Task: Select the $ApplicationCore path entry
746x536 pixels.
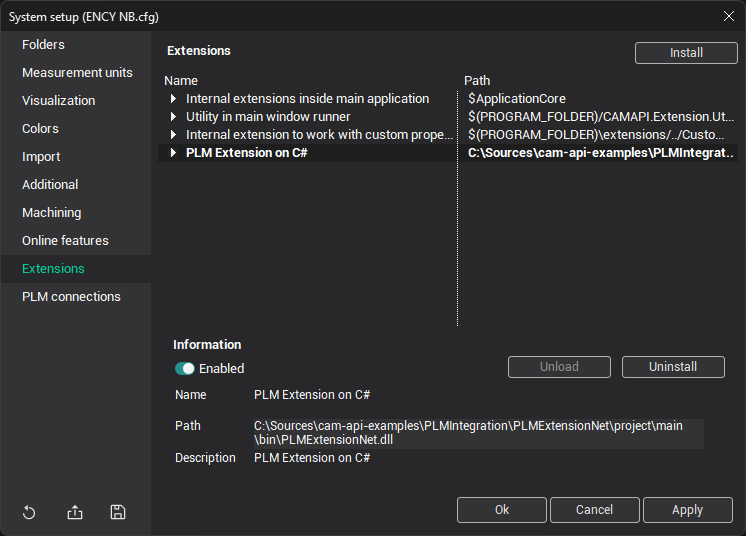Action: pos(517,99)
